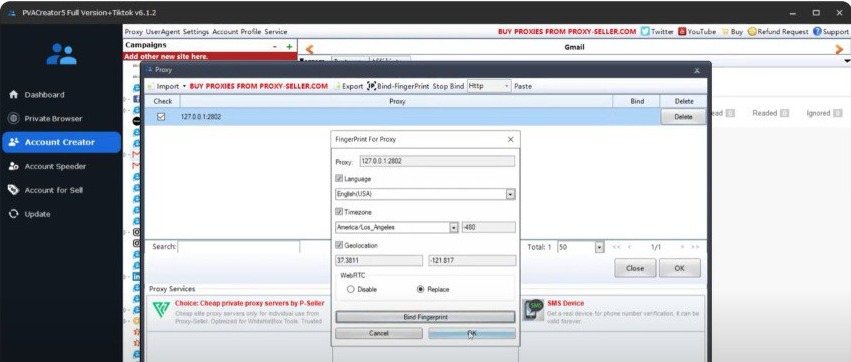851x362 pixels.
Task: Click the Cheap private proxy servers by P-Seller link
Action: 249,303
